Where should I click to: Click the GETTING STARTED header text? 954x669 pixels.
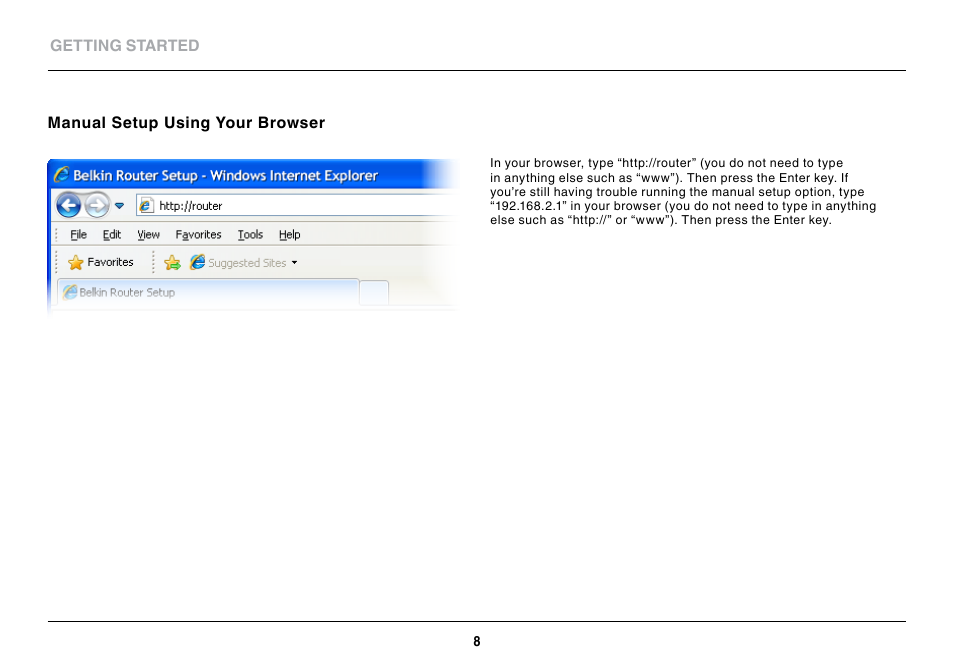125,46
